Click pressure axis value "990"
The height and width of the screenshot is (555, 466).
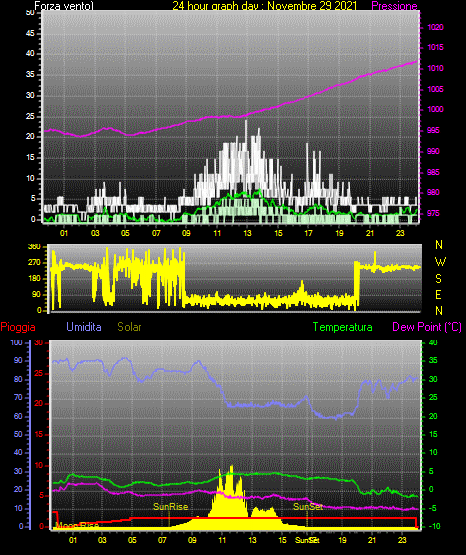coord(433,151)
